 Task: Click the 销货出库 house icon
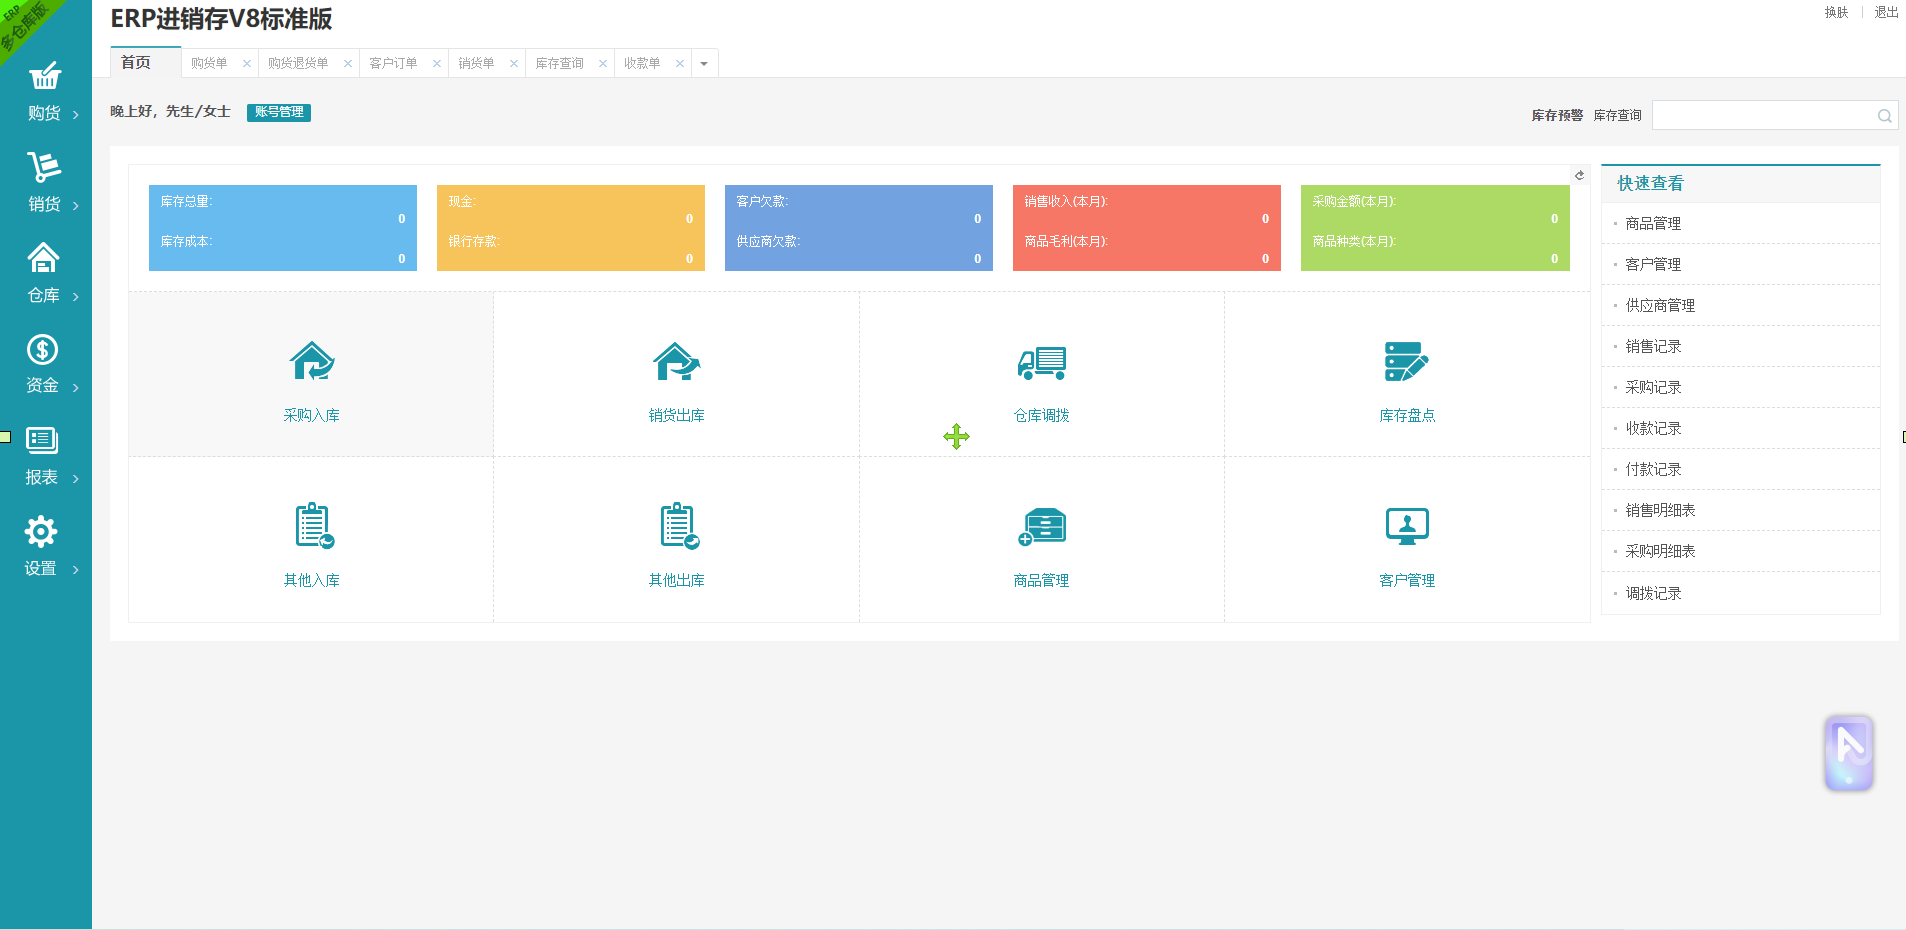point(677,361)
